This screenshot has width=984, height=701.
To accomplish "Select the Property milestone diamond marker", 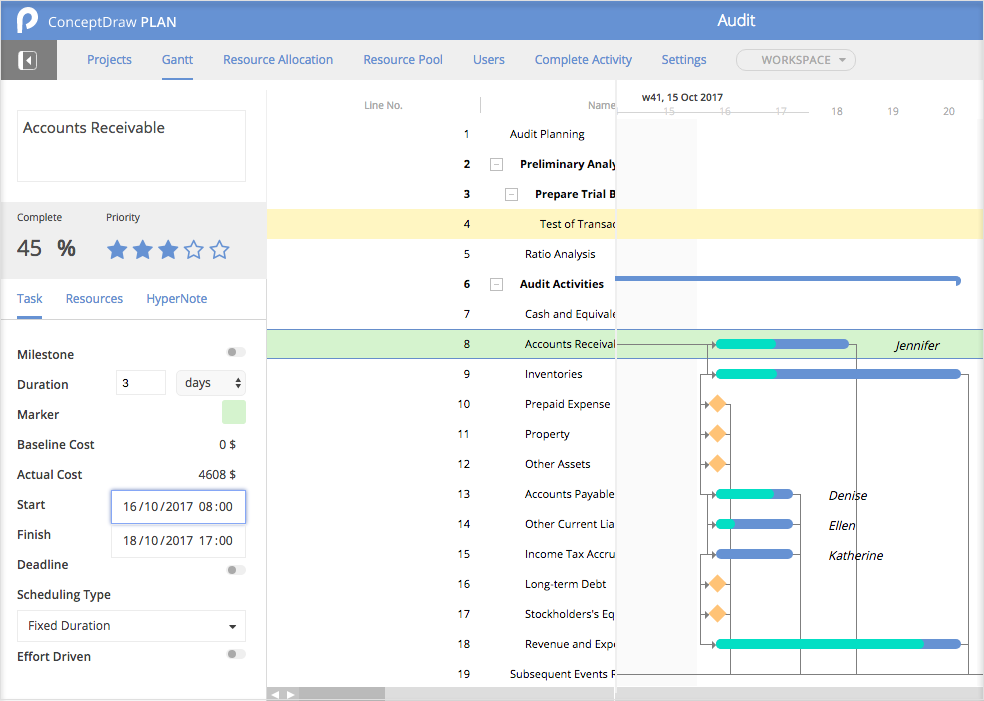I will point(716,434).
